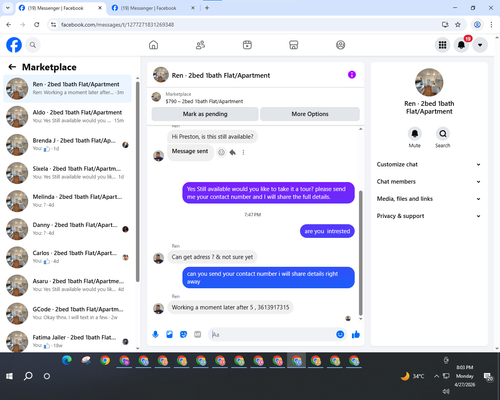
Task: Switch to the second Messenger browser tab
Action: [x=153, y=8]
